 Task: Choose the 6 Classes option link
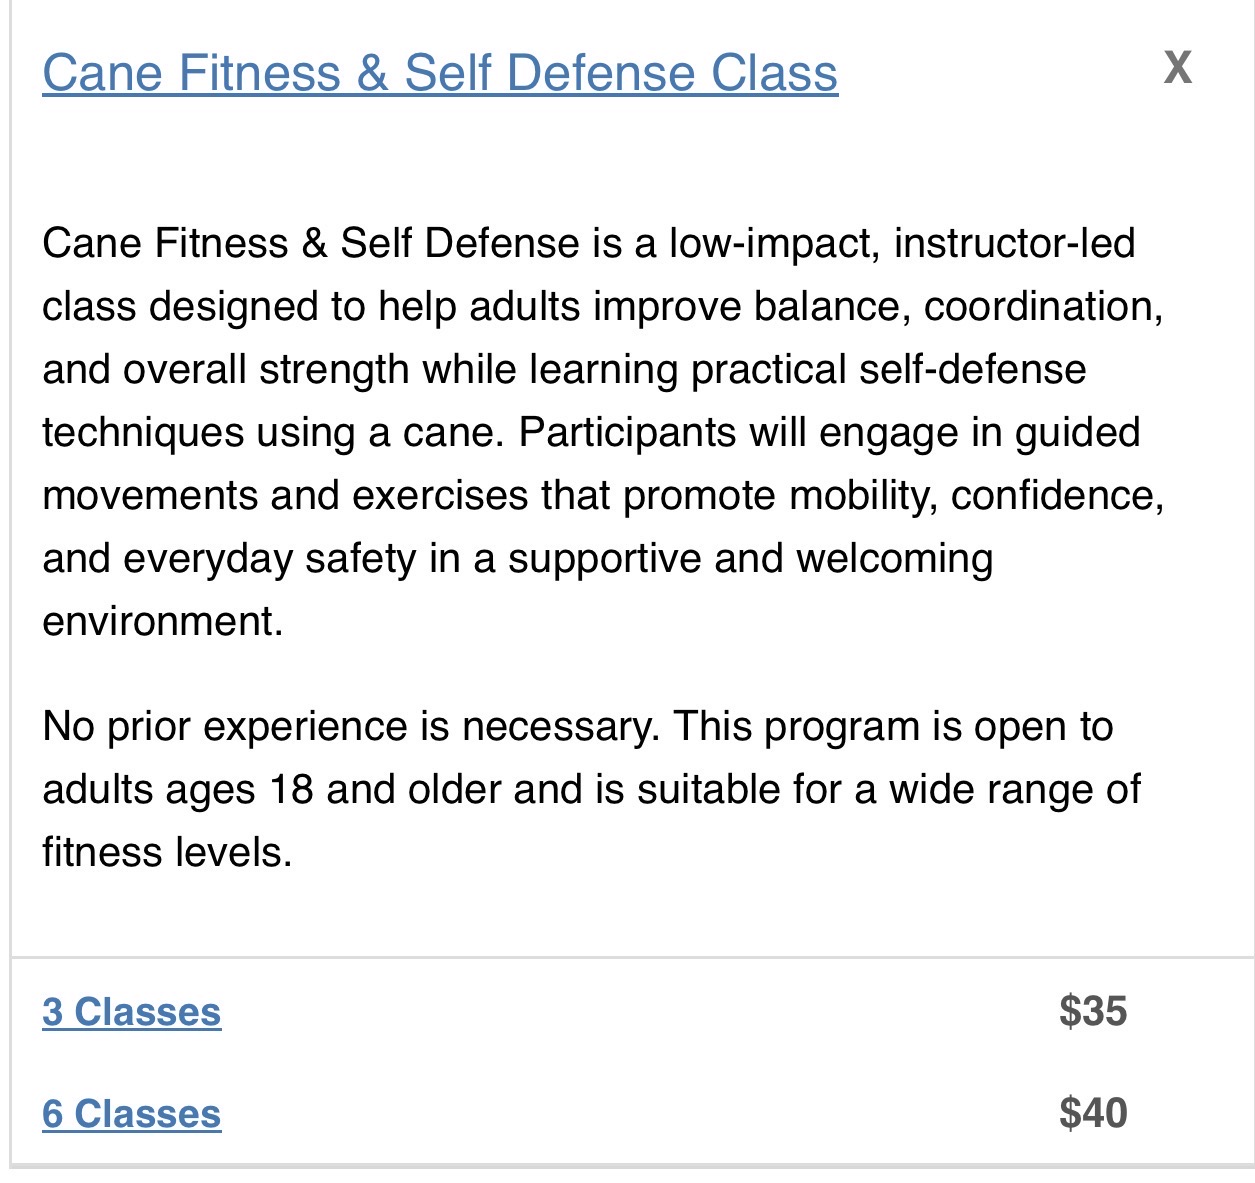(131, 1114)
